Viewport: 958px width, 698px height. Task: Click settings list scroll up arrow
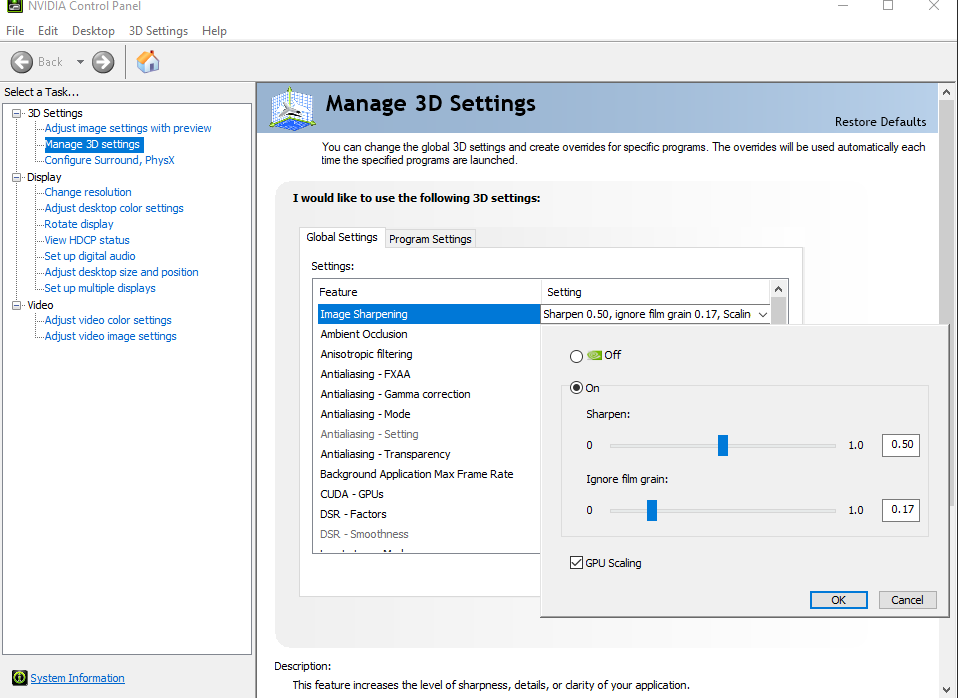(x=778, y=289)
